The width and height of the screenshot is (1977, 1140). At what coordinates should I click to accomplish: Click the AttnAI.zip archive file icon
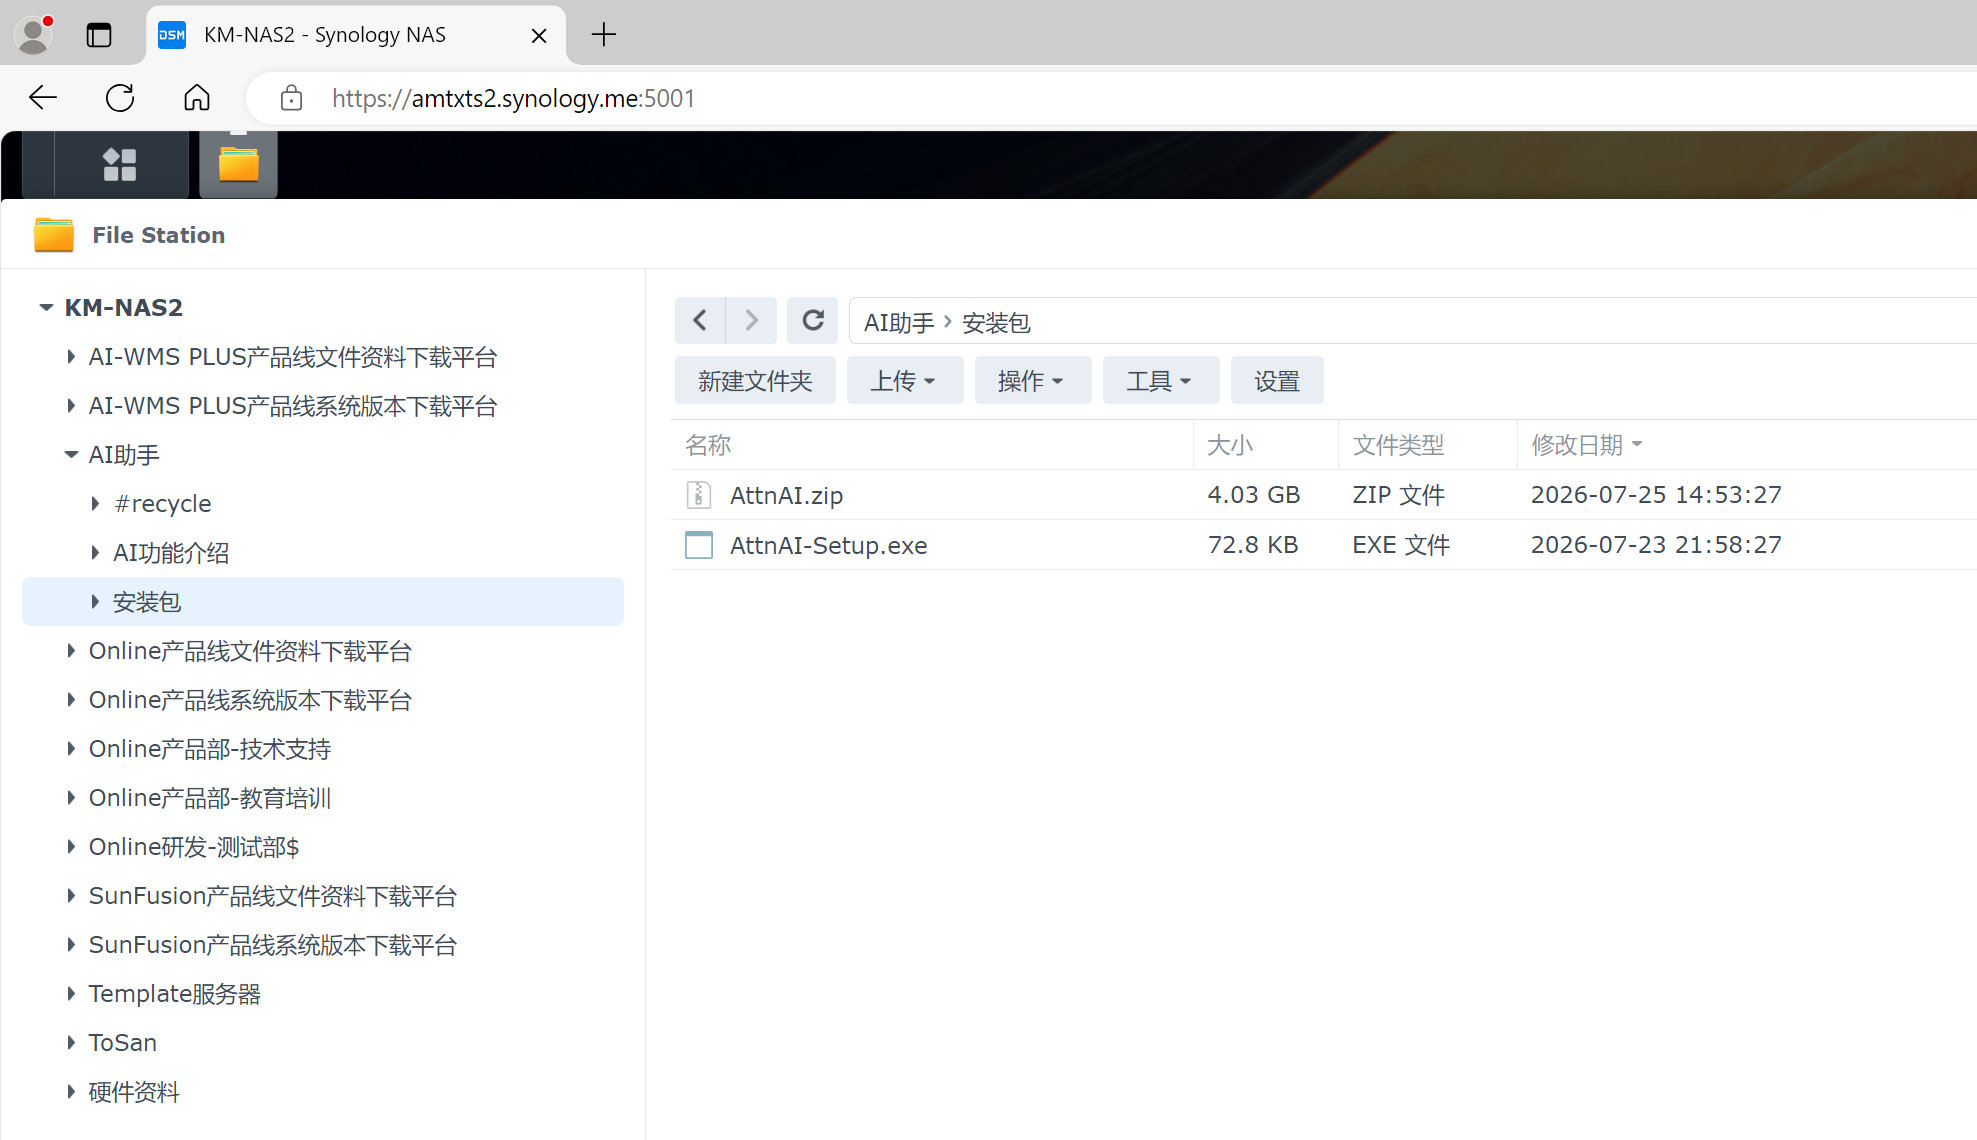tap(698, 495)
